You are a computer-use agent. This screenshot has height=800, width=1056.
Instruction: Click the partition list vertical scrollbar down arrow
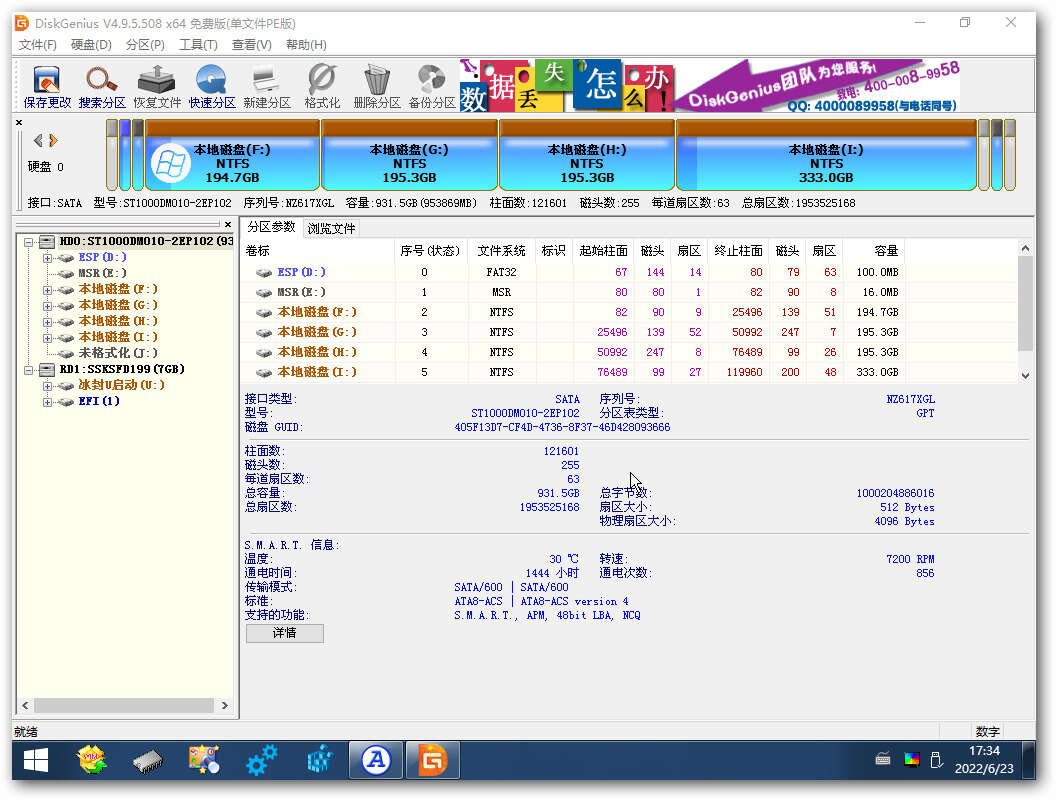coord(1025,376)
